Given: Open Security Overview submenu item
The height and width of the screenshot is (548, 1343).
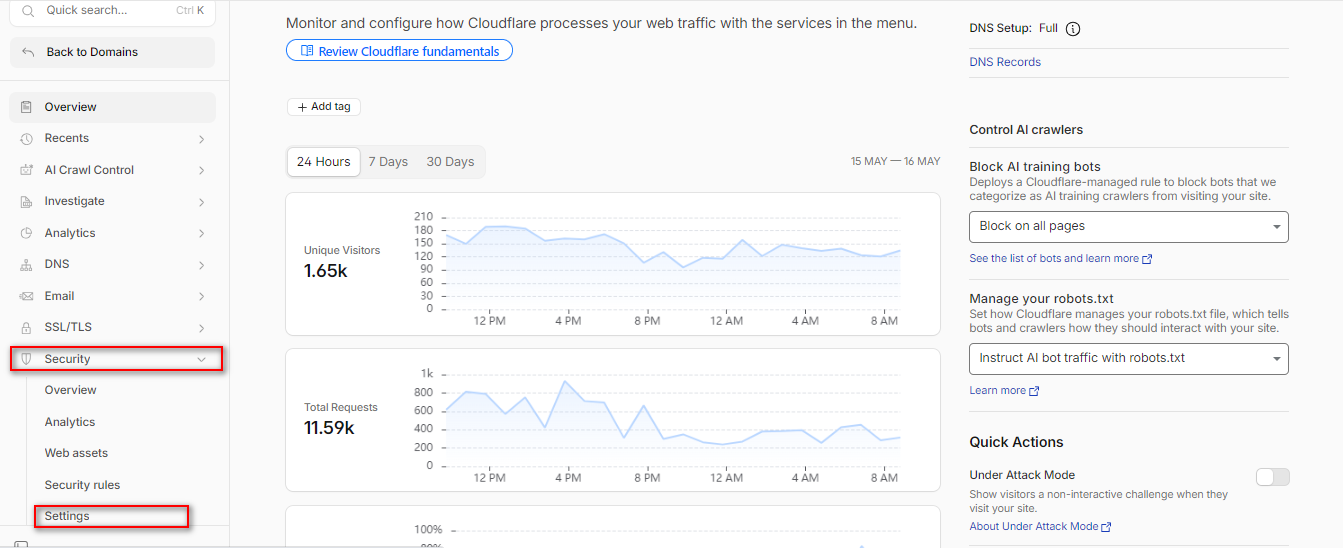Looking at the screenshot, I should click(x=71, y=390).
